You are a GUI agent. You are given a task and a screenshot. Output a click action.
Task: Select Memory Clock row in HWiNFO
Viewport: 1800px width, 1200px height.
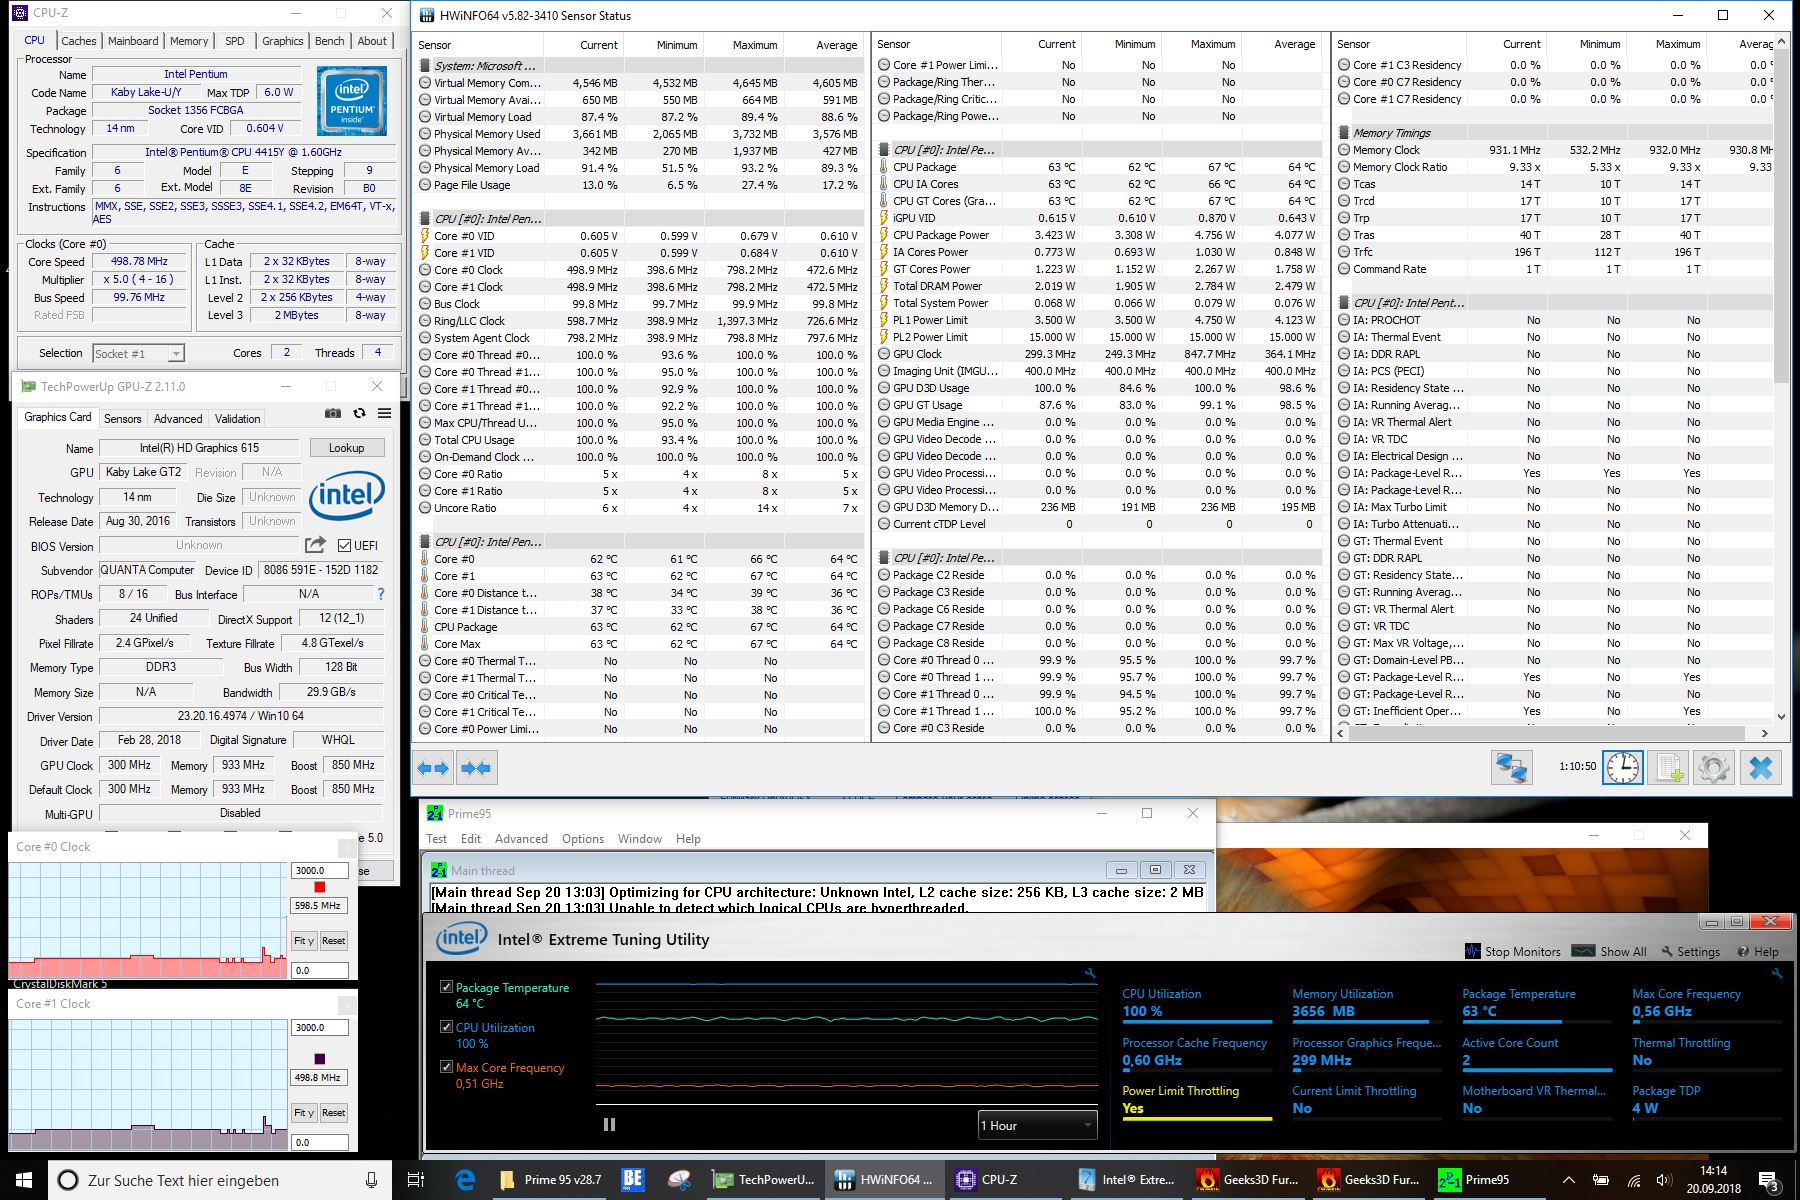coord(1556,150)
